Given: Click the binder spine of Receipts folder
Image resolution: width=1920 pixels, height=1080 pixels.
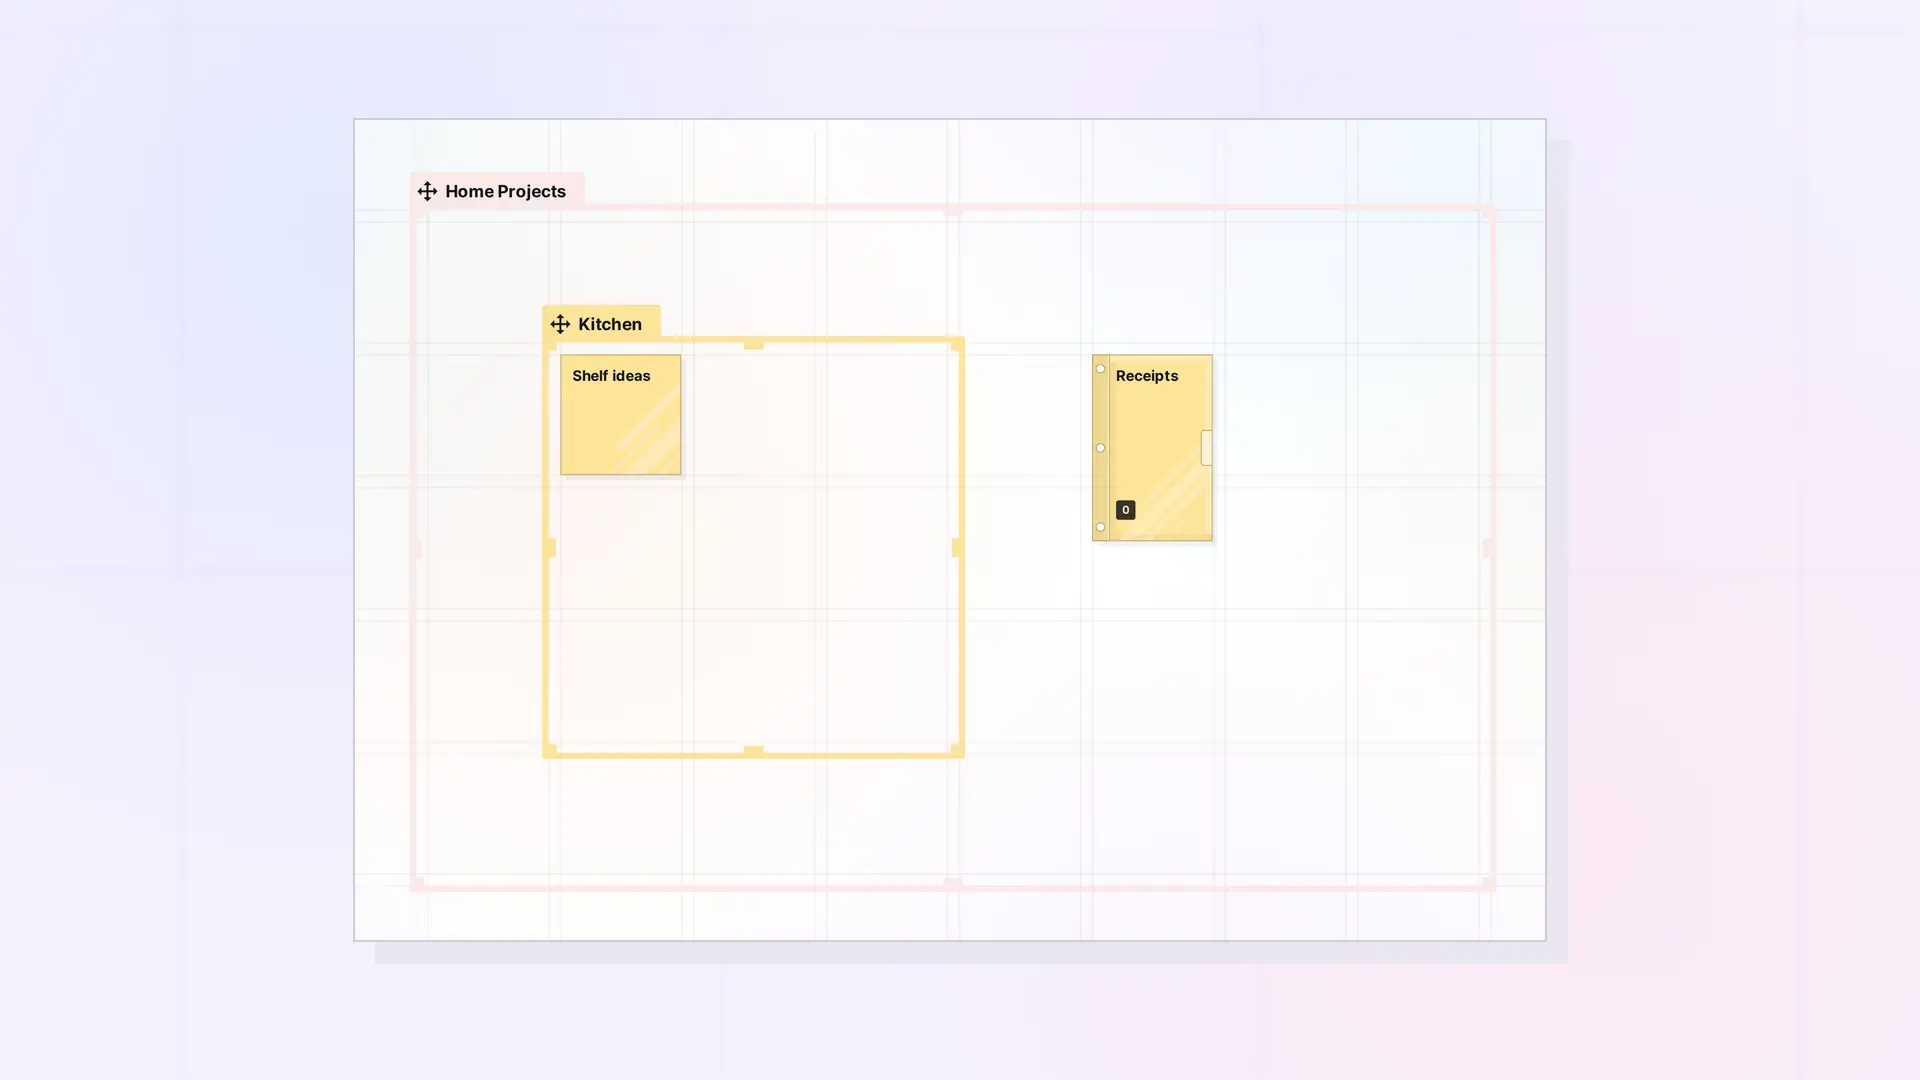Looking at the screenshot, I should pos(1100,448).
